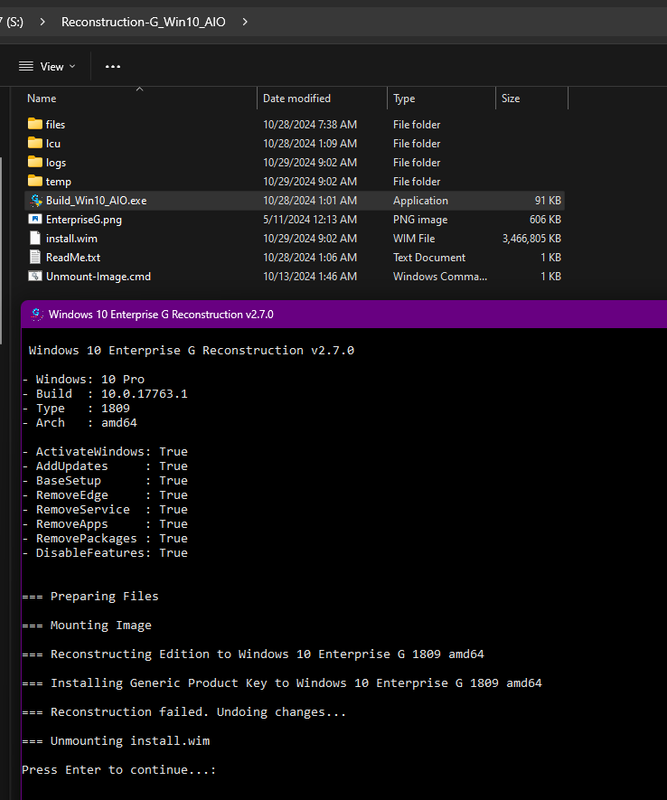Click the 'Press Enter to continue...' prompt
Screen dimensions: 667x800
point(119,770)
